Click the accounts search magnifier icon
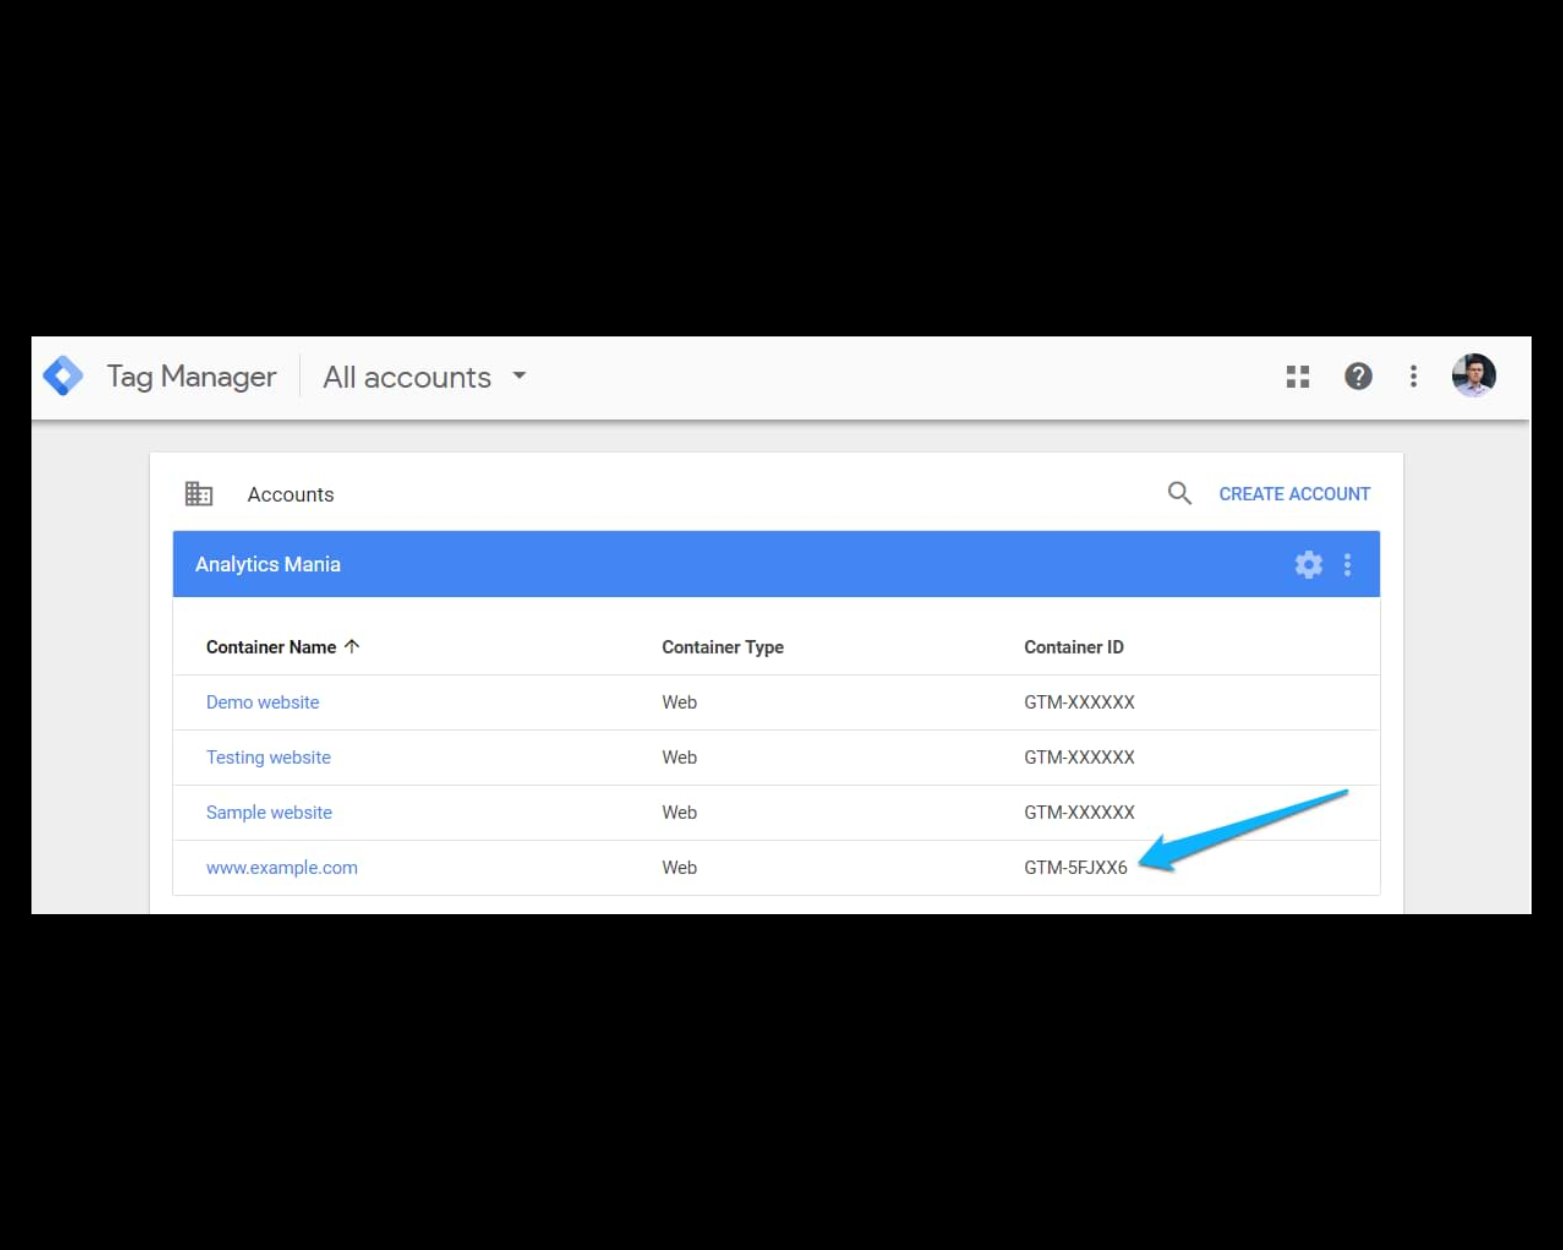The height and width of the screenshot is (1250, 1563). click(x=1179, y=493)
